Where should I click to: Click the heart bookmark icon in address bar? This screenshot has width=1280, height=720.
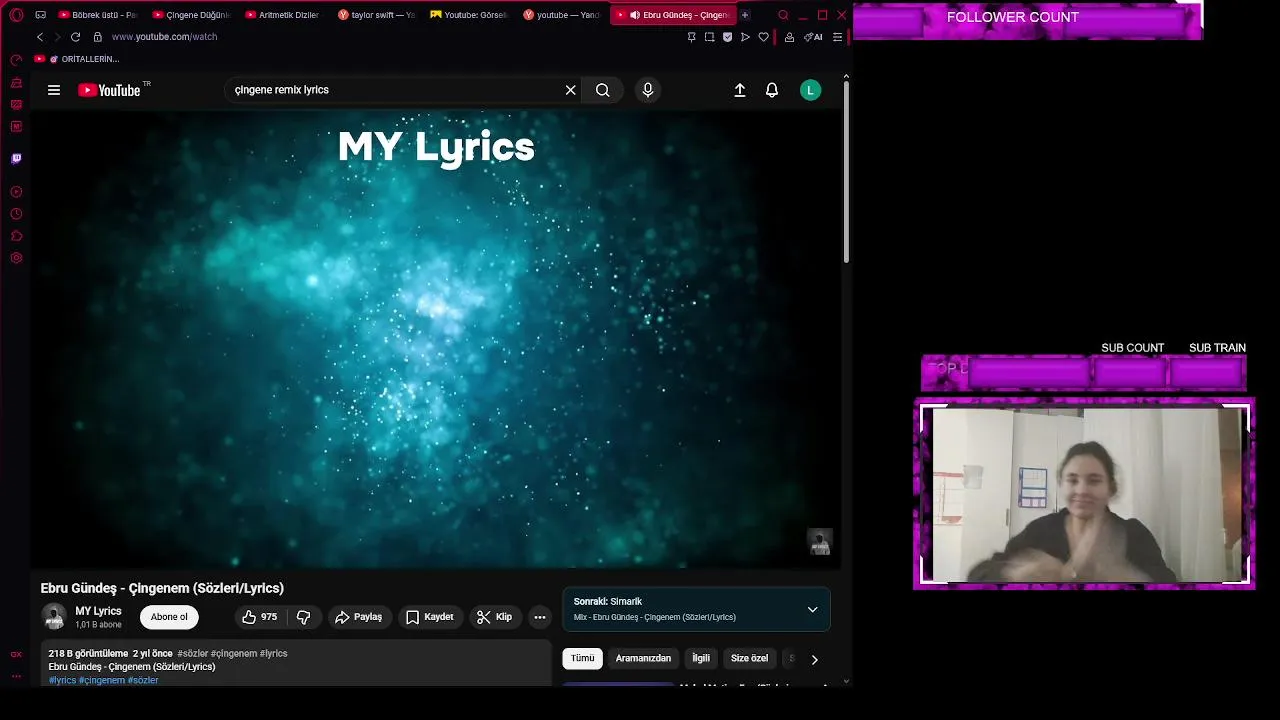point(763,37)
